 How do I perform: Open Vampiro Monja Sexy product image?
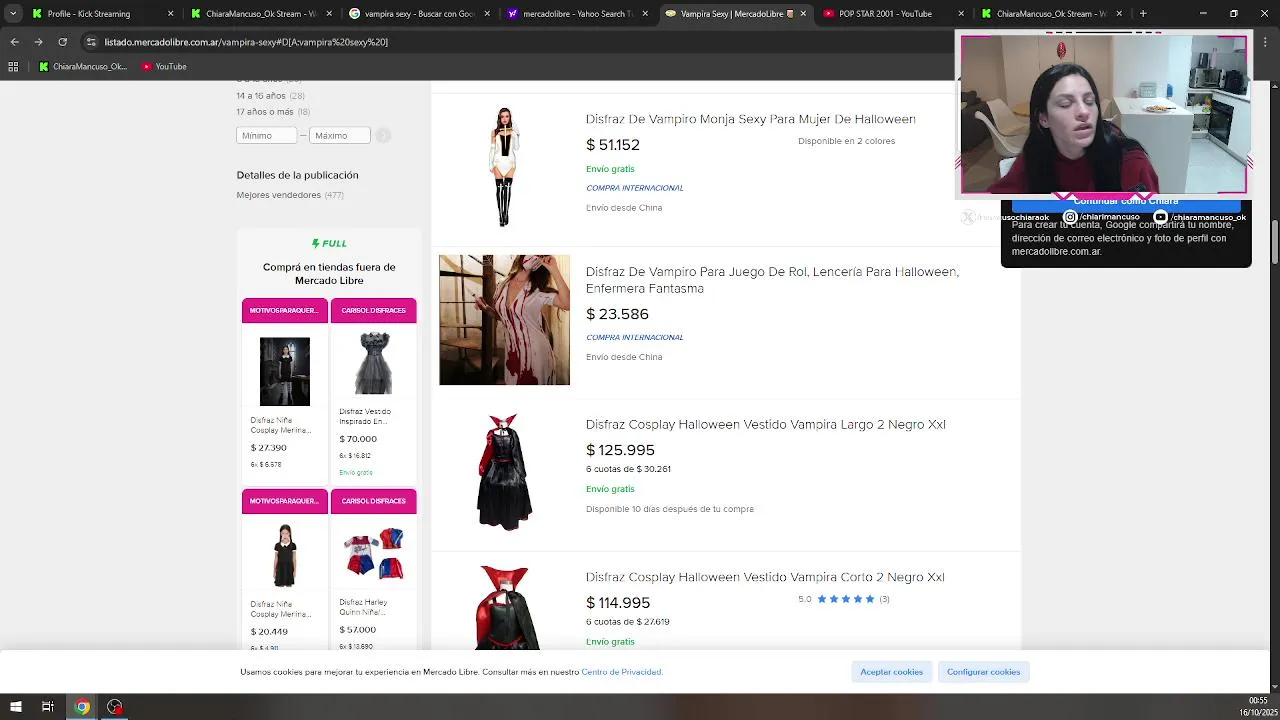pos(504,167)
